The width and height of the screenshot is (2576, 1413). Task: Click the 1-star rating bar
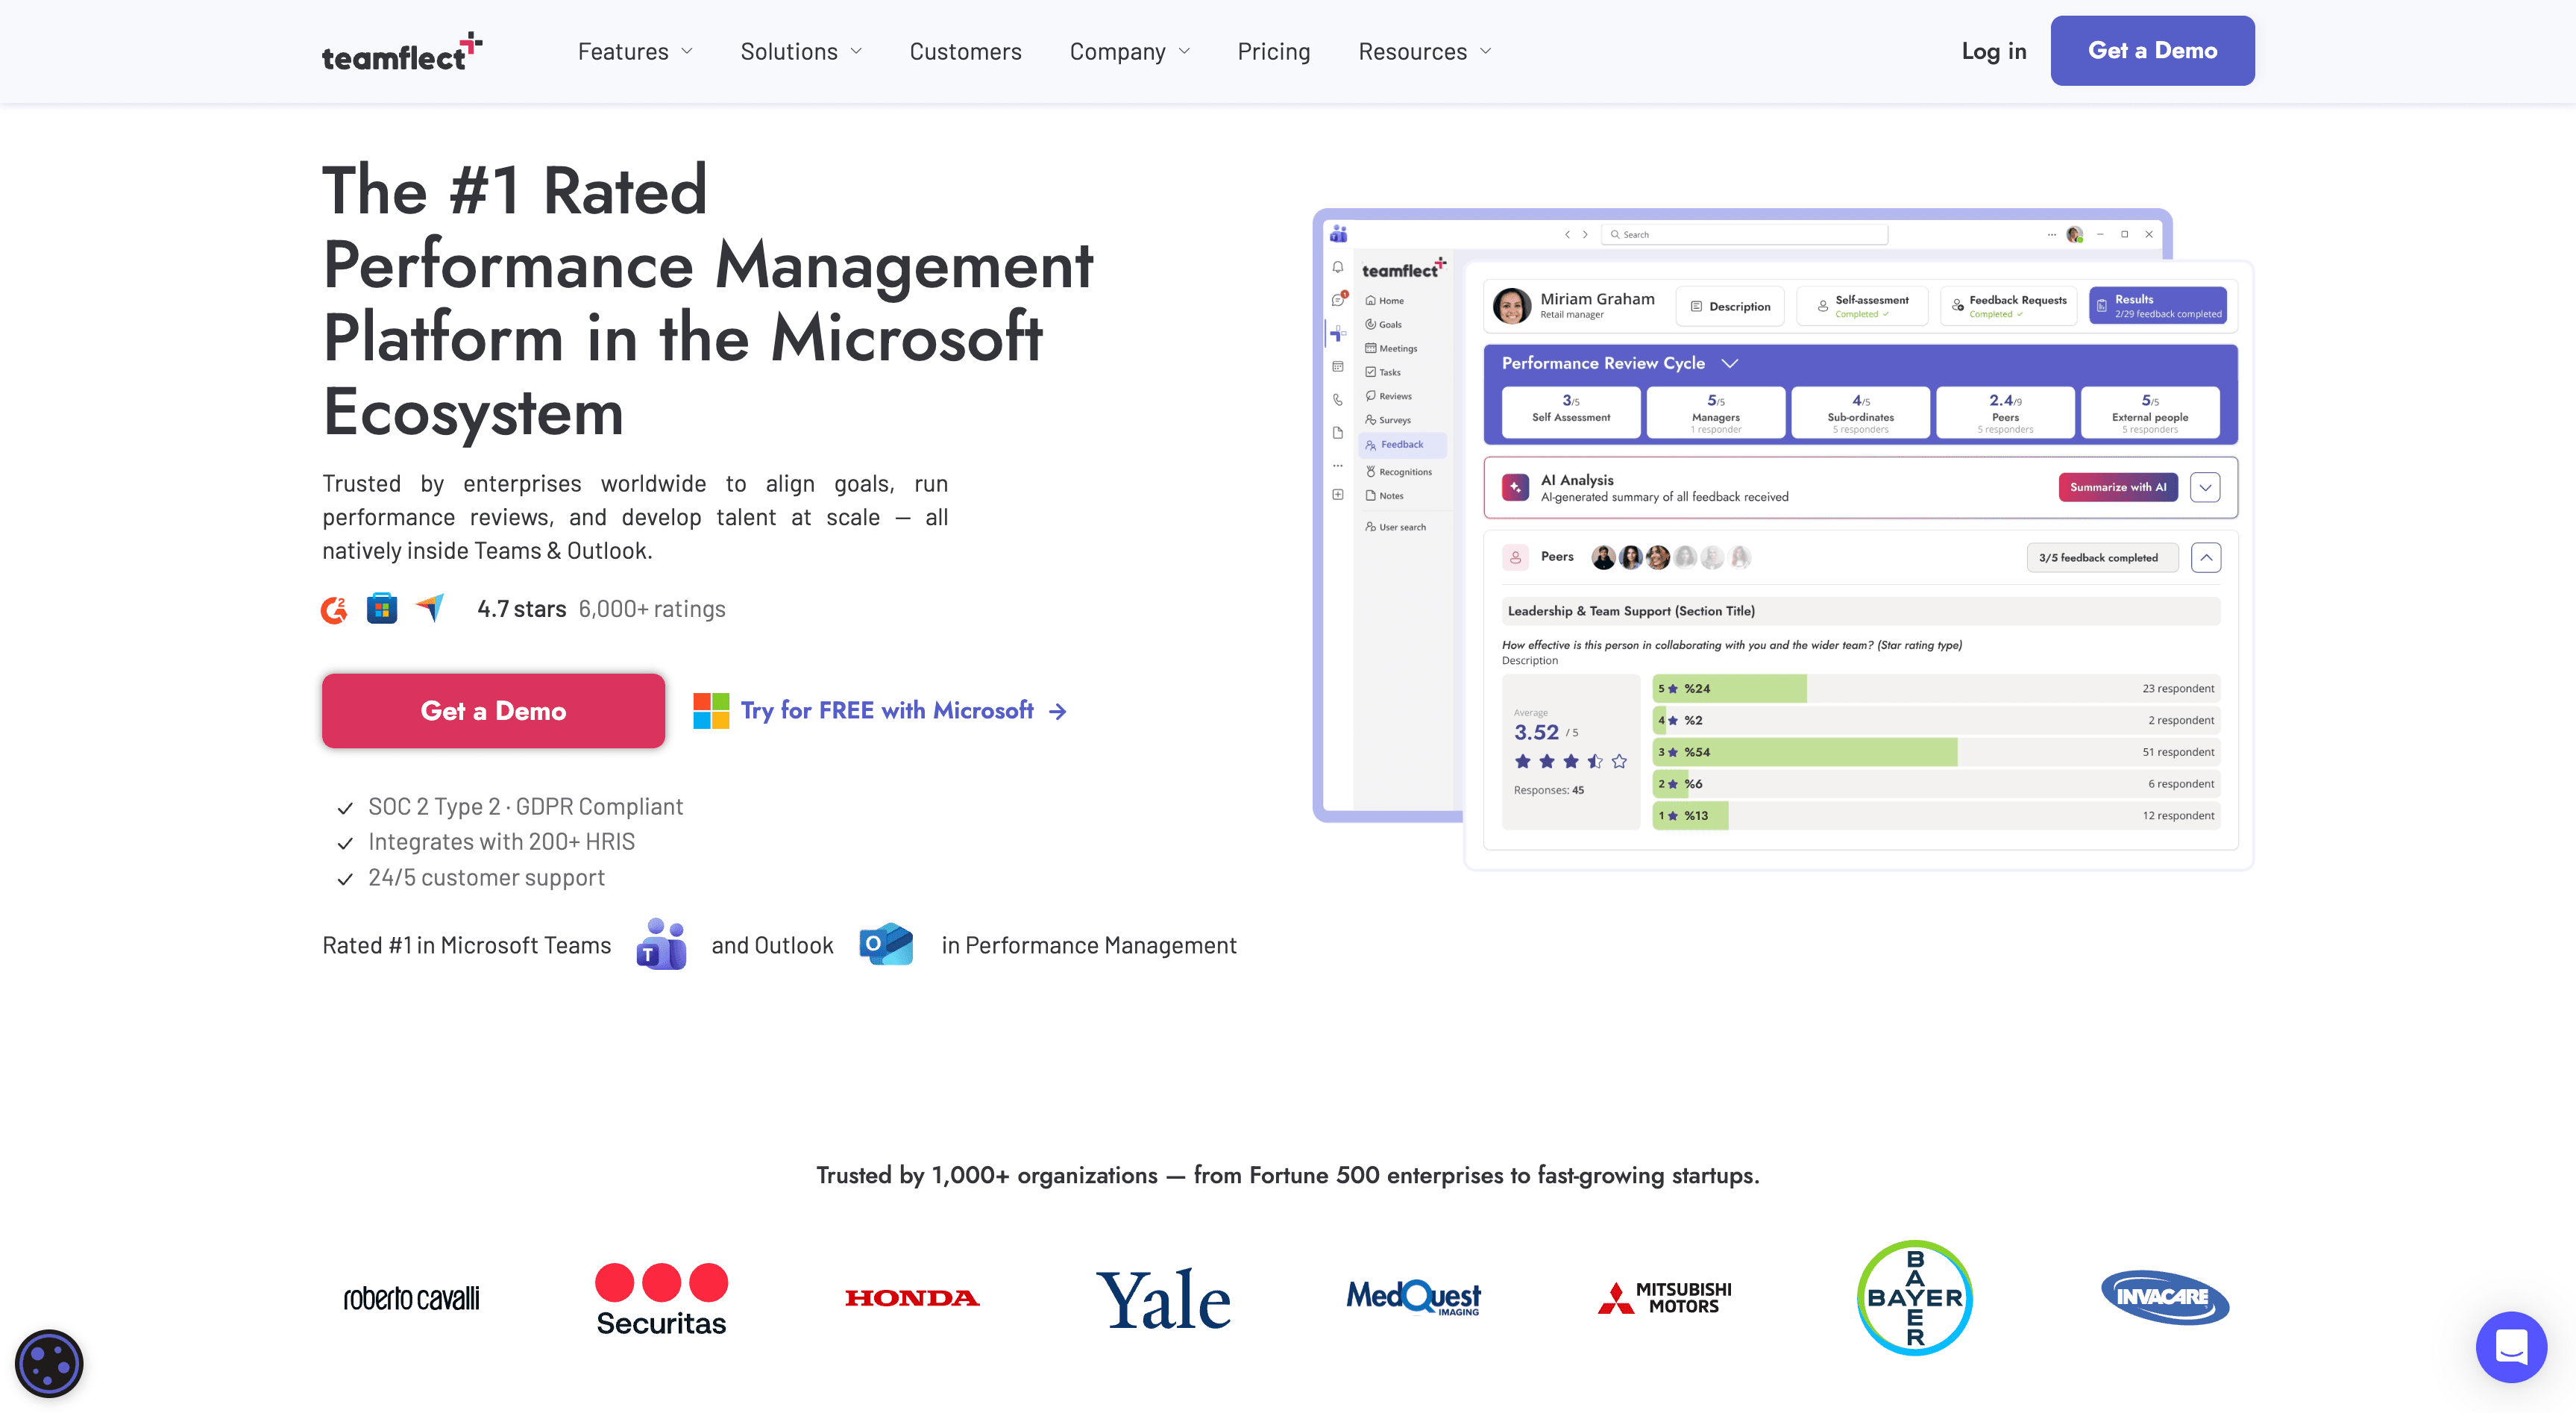[1936, 816]
